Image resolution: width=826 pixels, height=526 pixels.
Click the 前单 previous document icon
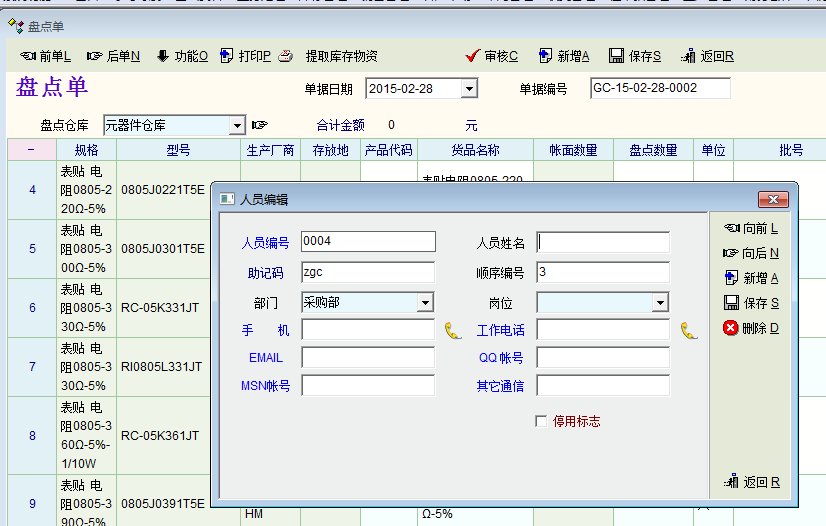[x=28, y=56]
